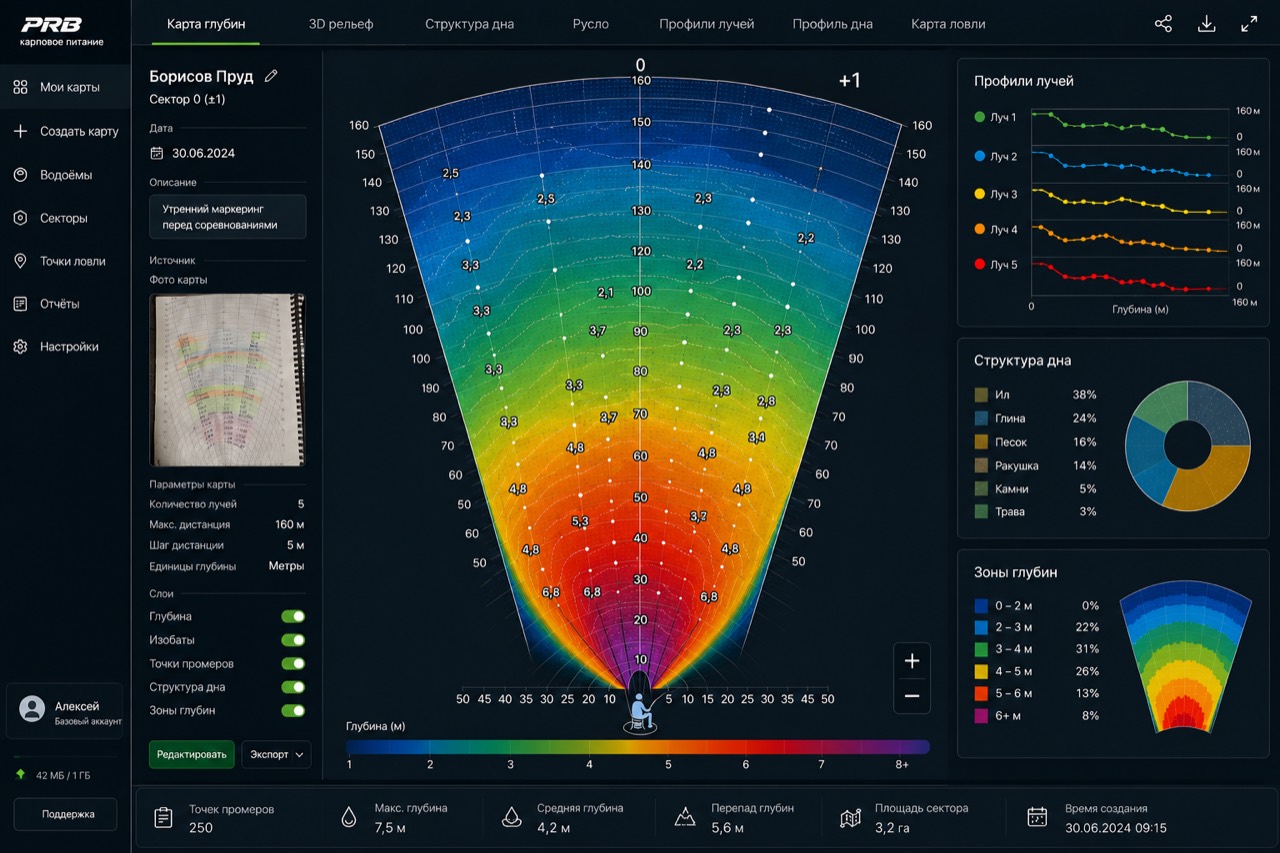Click the Зоны глубин fan preview

(1186, 656)
